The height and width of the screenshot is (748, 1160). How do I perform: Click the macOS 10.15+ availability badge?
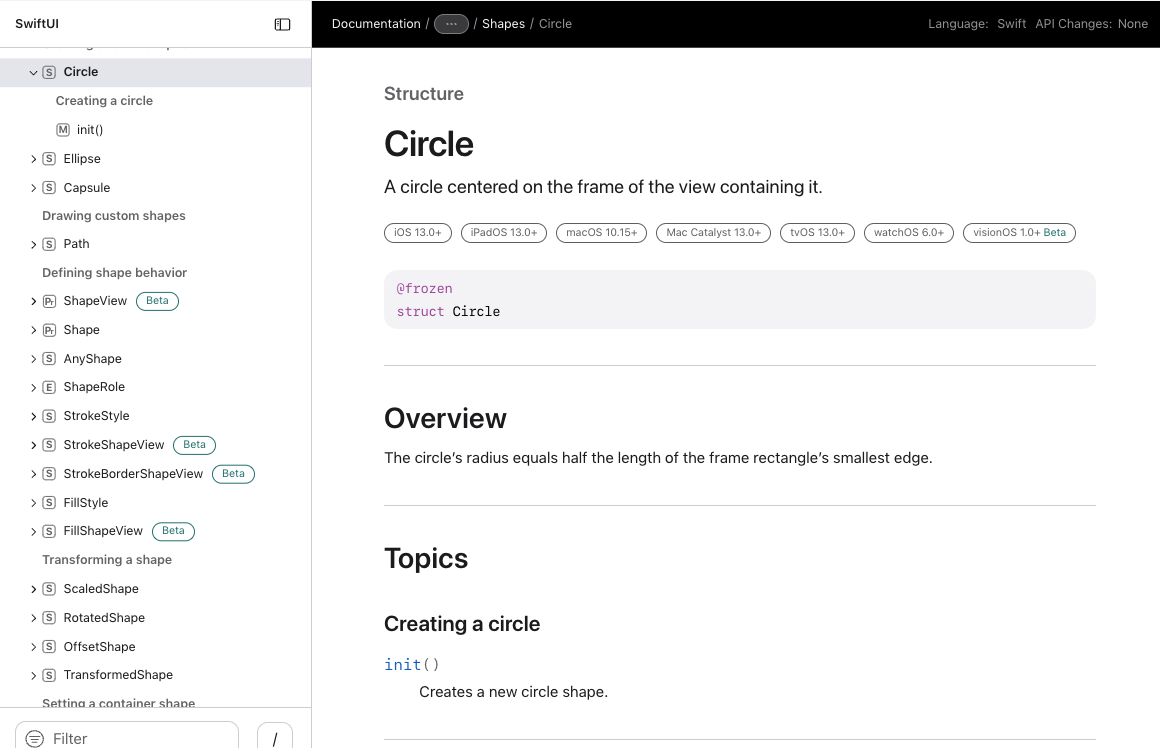(601, 232)
